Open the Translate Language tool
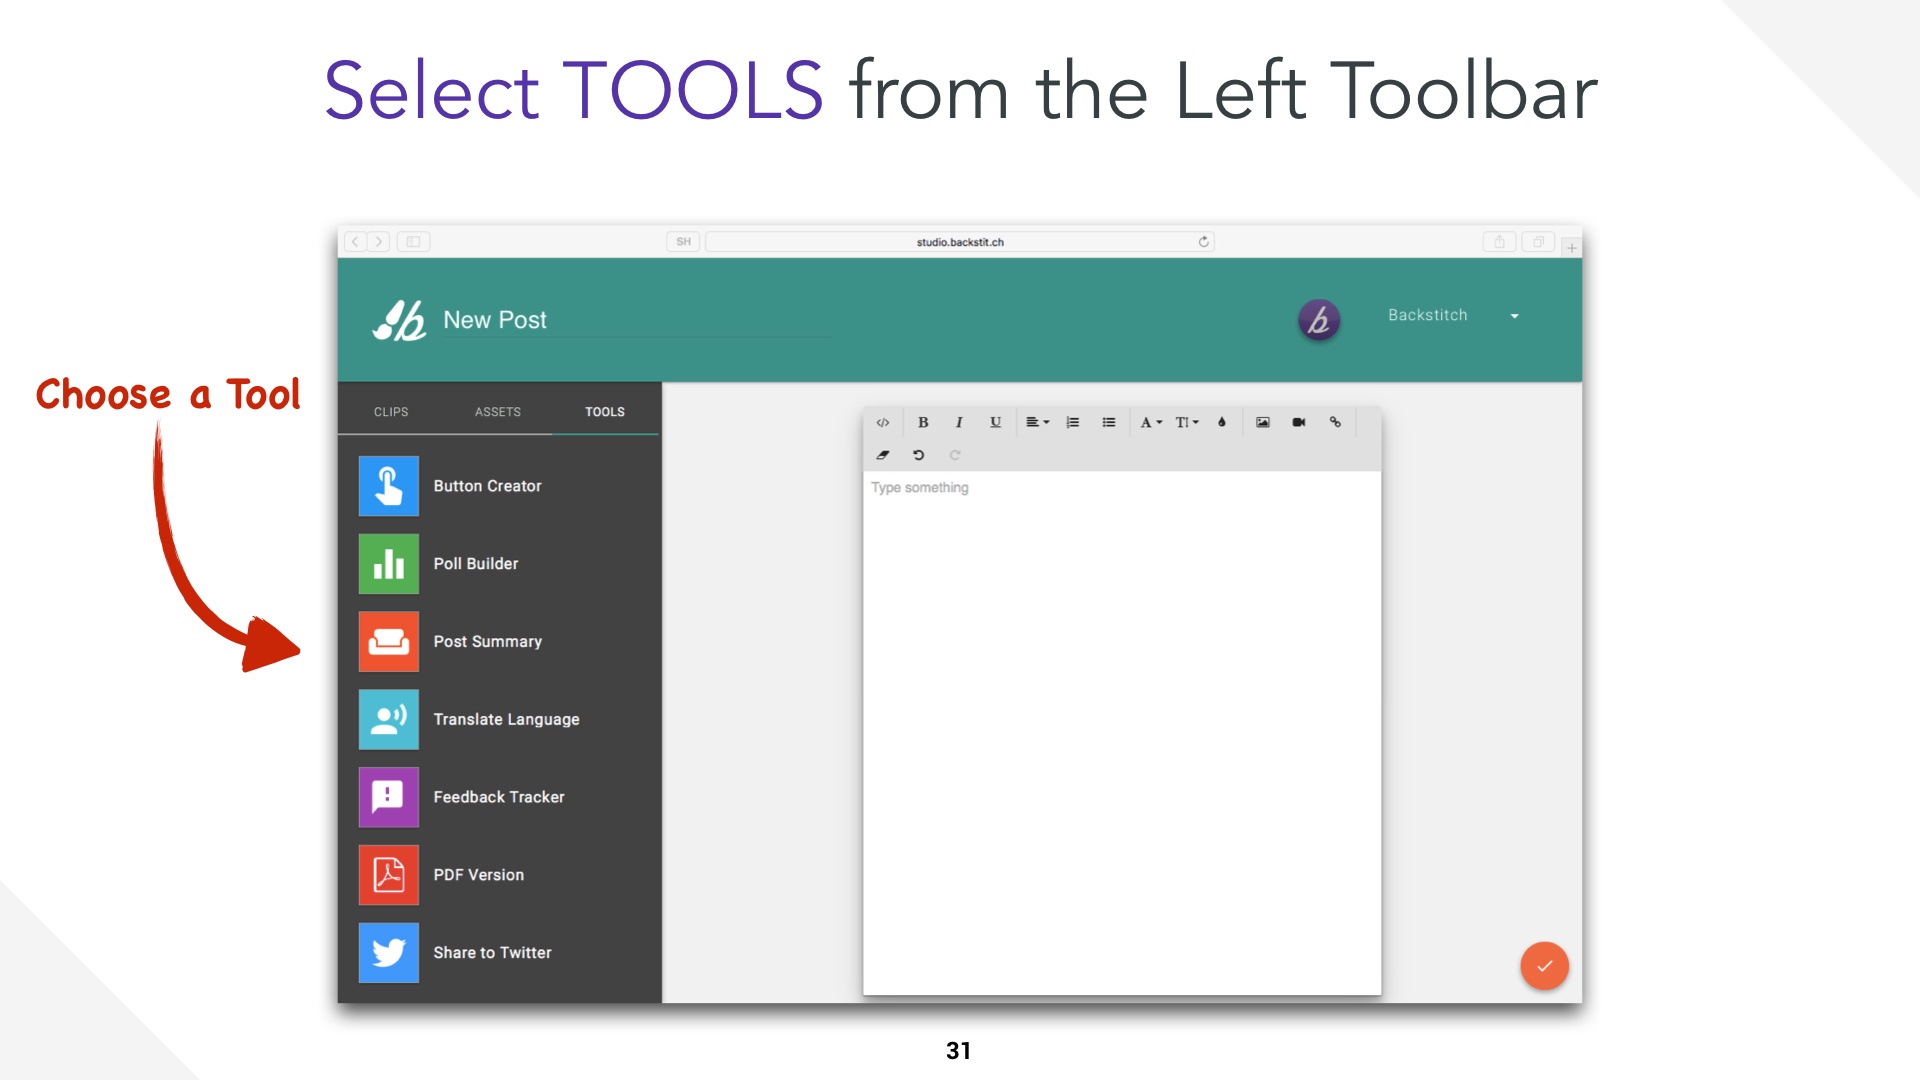The height and width of the screenshot is (1080, 1920). coord(506,719)
